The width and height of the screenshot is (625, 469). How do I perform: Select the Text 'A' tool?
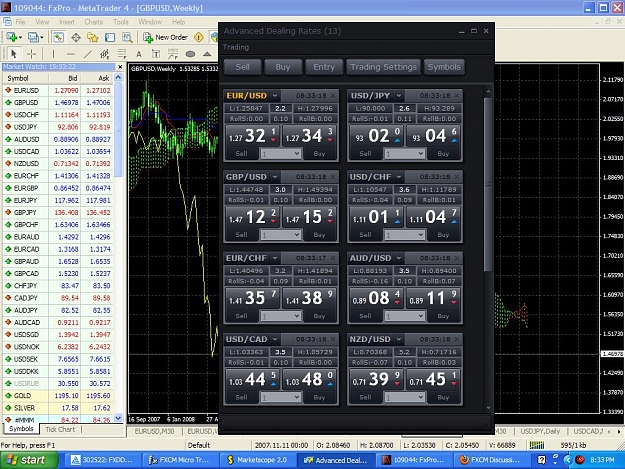tap(139, 54)
